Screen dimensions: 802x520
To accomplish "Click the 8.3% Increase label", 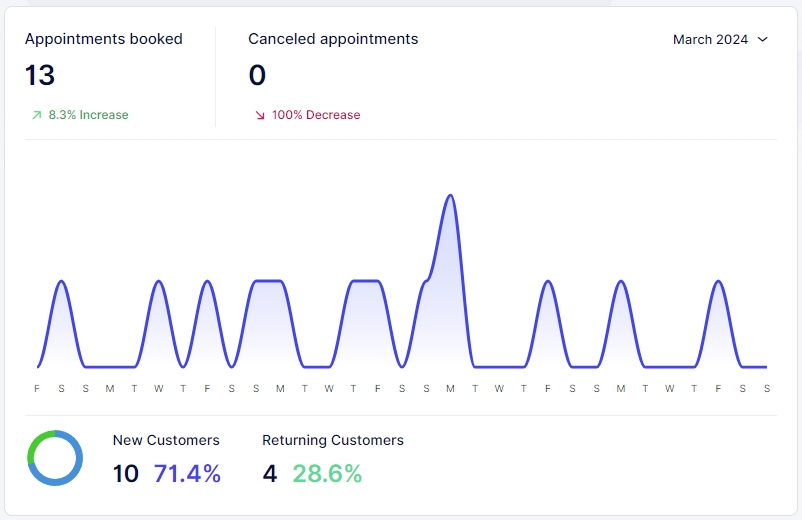I will [88, 115].
